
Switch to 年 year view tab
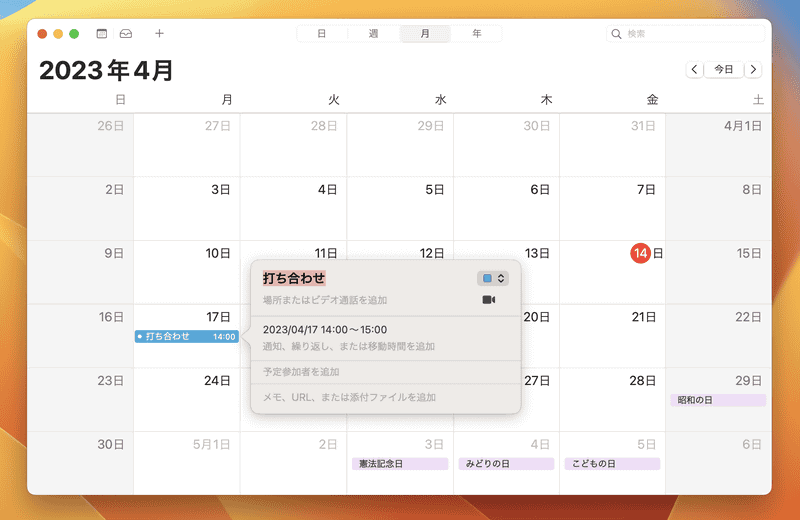pyautogui.click(x=477, y=34)
